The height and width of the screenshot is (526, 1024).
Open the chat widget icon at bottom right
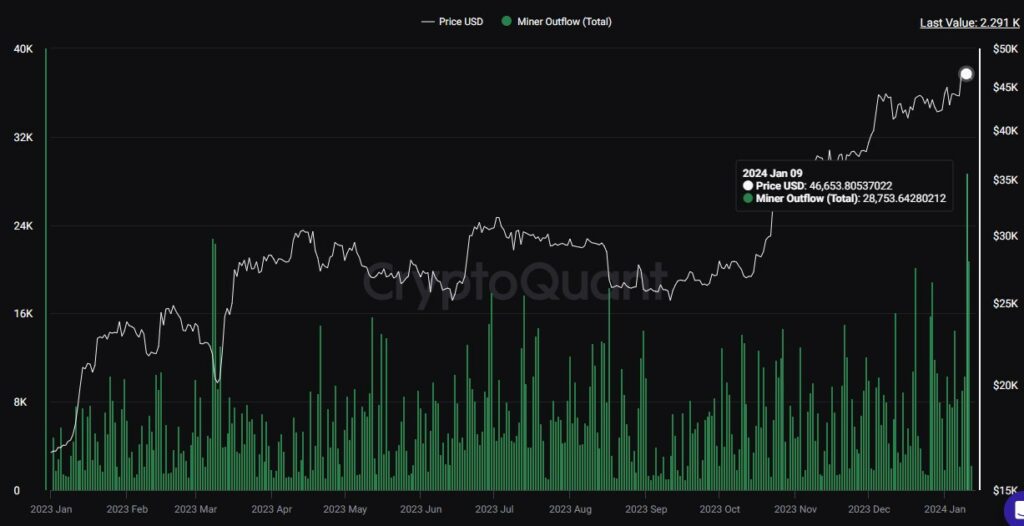(1014, 510)
